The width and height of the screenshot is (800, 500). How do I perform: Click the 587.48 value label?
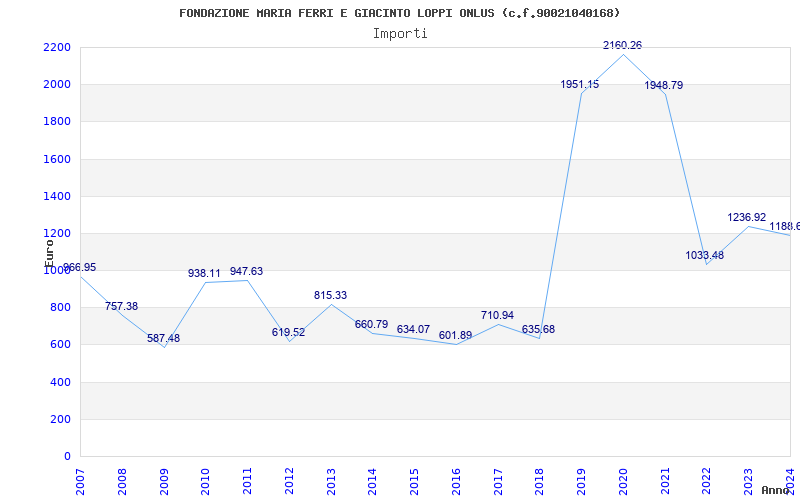163,339
